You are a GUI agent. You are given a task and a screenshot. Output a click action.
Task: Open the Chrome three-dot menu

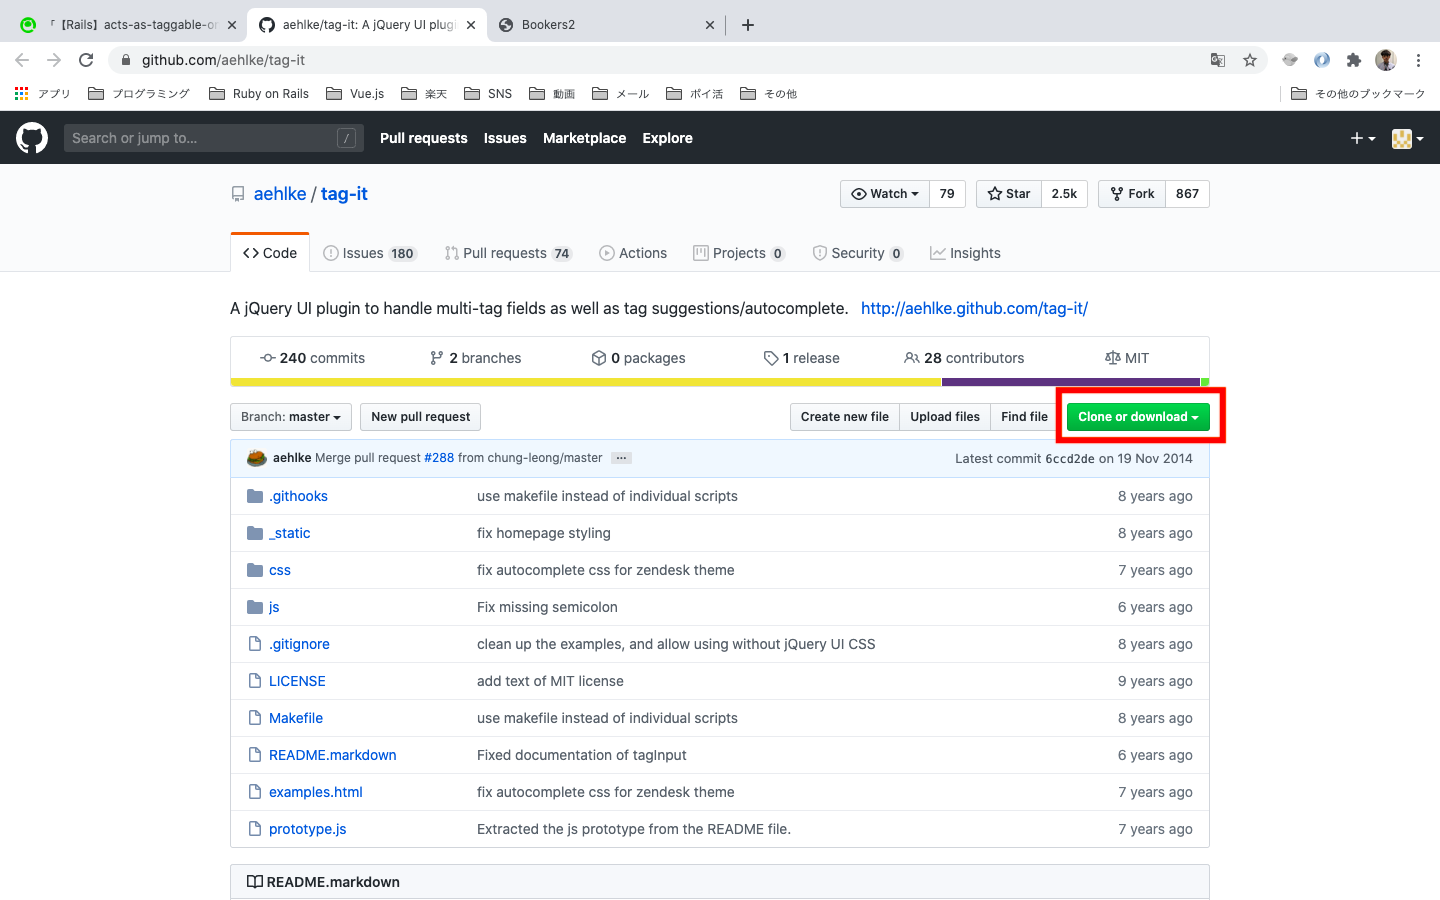tap(1418, 60)
